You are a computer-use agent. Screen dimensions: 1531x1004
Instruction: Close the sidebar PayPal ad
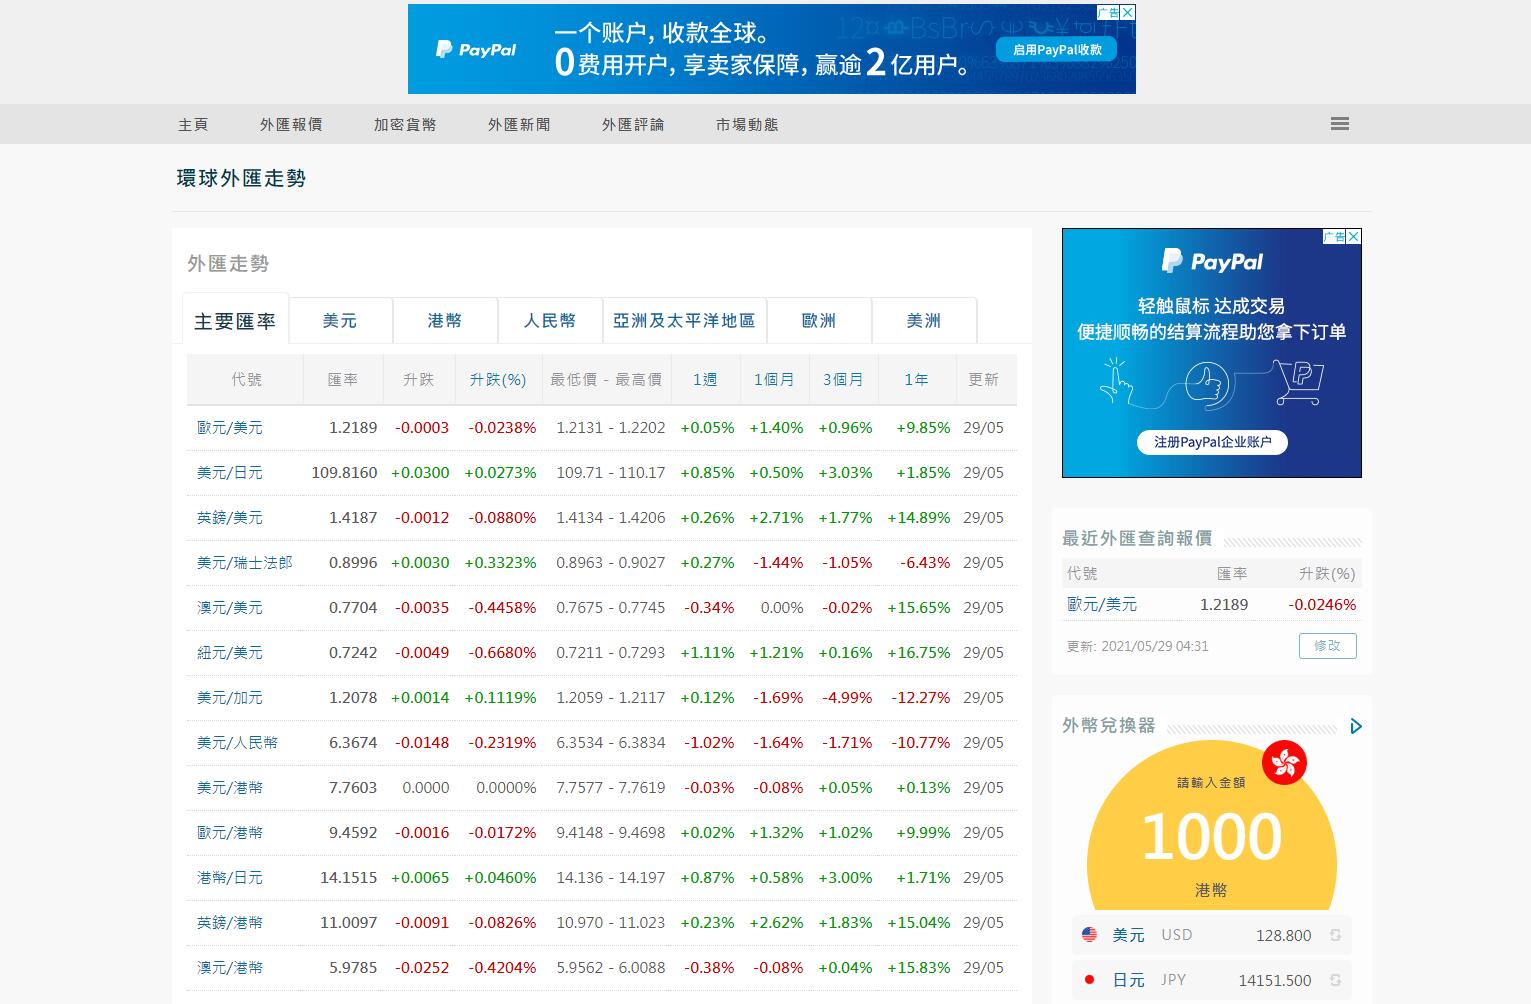click(1354, 237)
